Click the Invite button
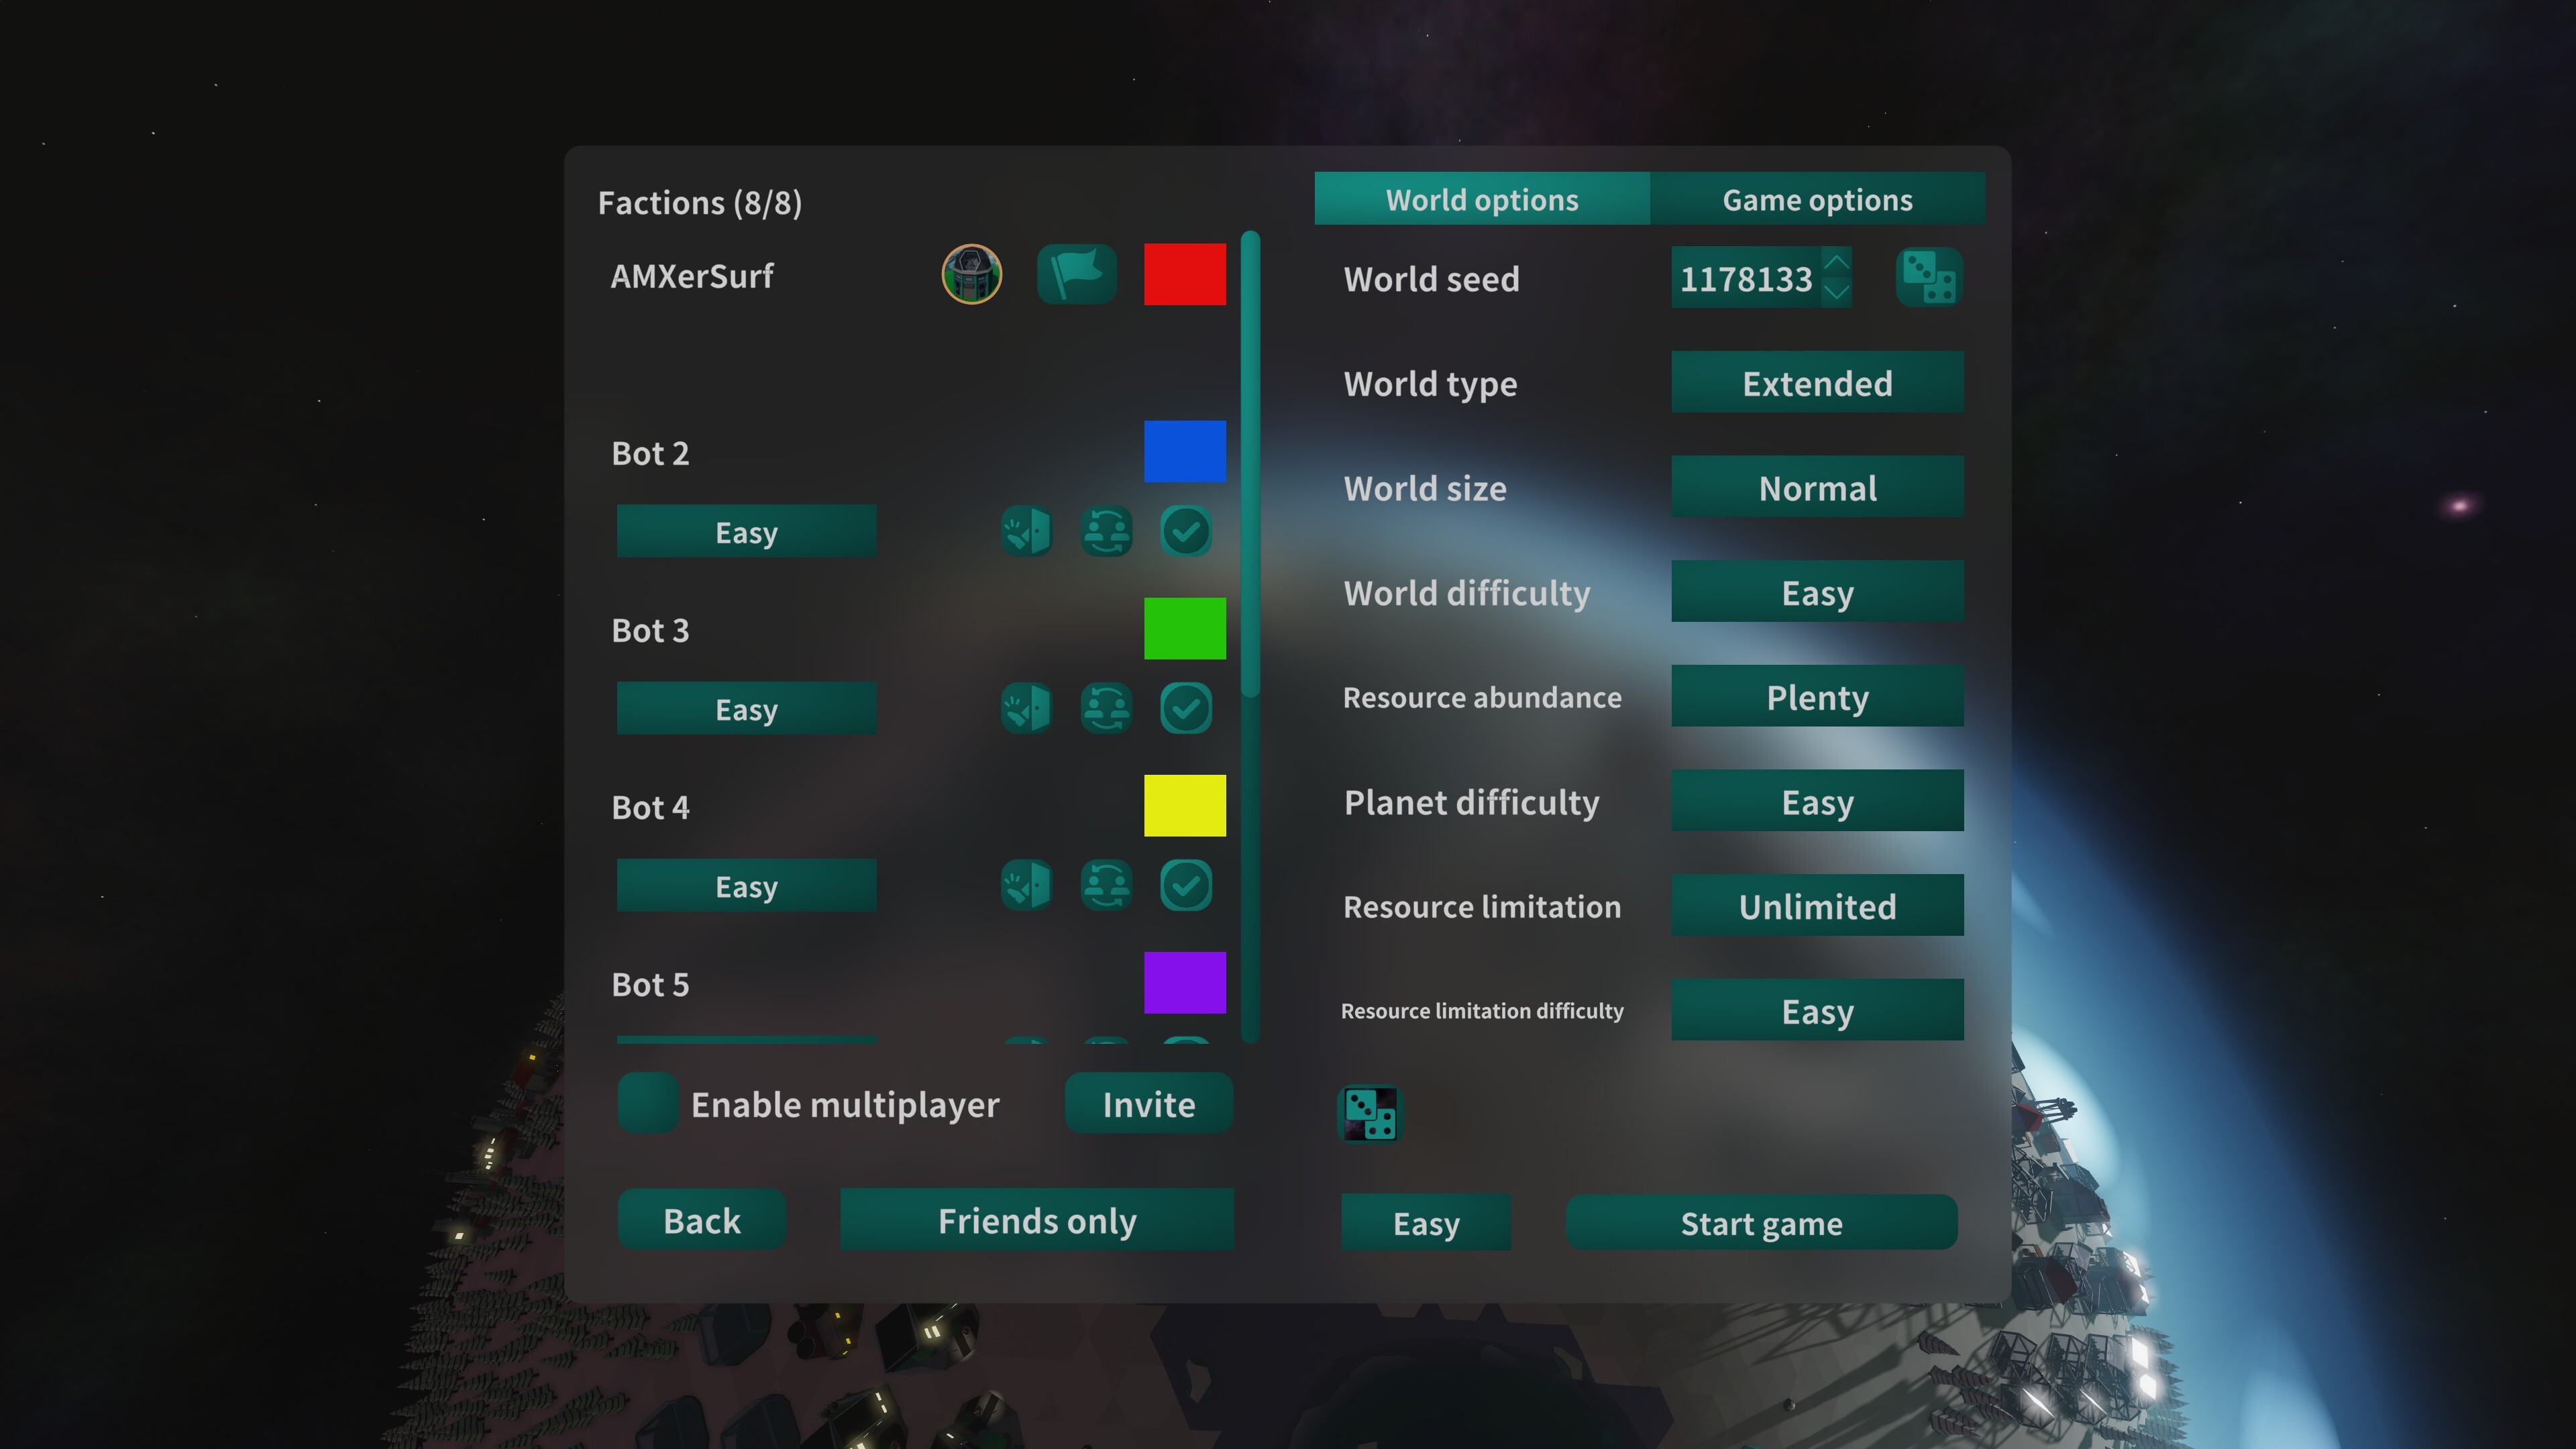The width and height of the screenshot is (2576, 1449). coord(1149,1103)
